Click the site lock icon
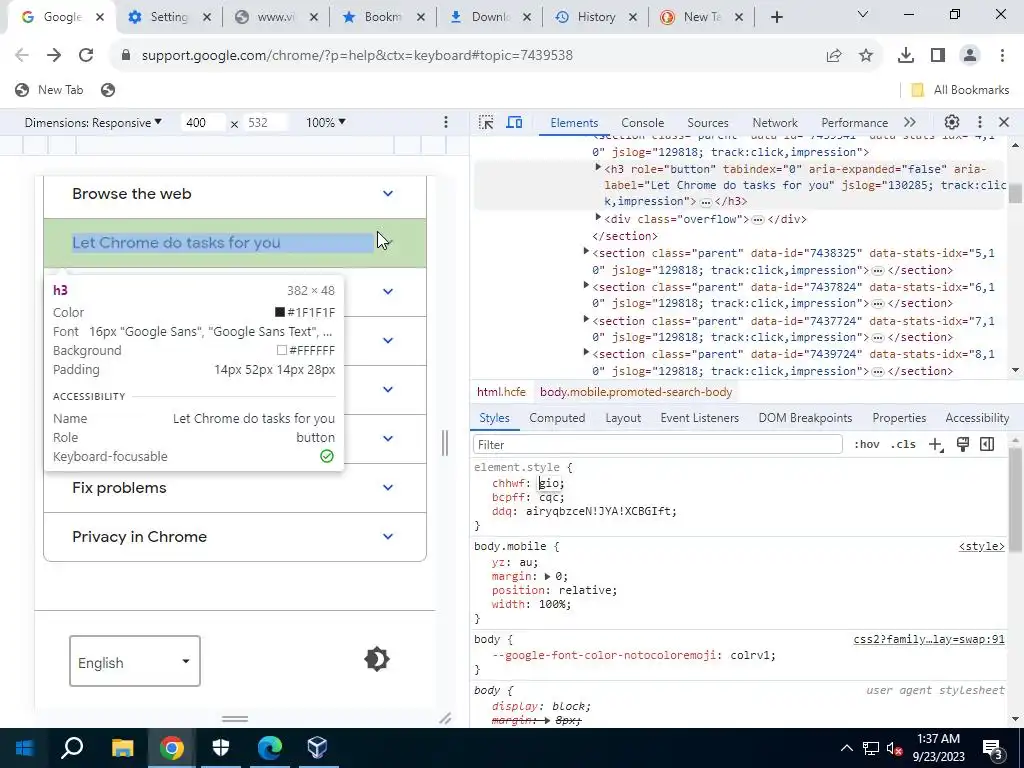Screen dimensions: 1024x768 [x=126, y=56]
